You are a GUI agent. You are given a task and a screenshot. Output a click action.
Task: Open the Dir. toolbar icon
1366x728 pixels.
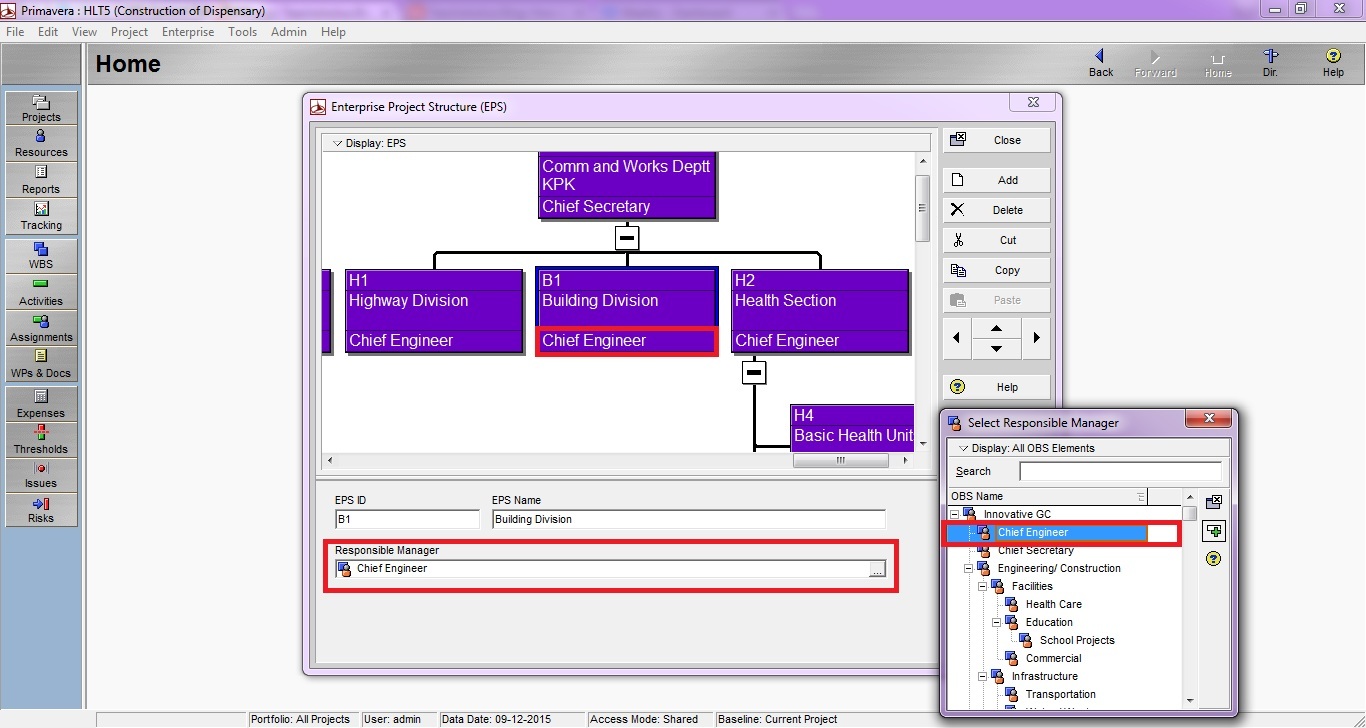(x=1271, y=60)
